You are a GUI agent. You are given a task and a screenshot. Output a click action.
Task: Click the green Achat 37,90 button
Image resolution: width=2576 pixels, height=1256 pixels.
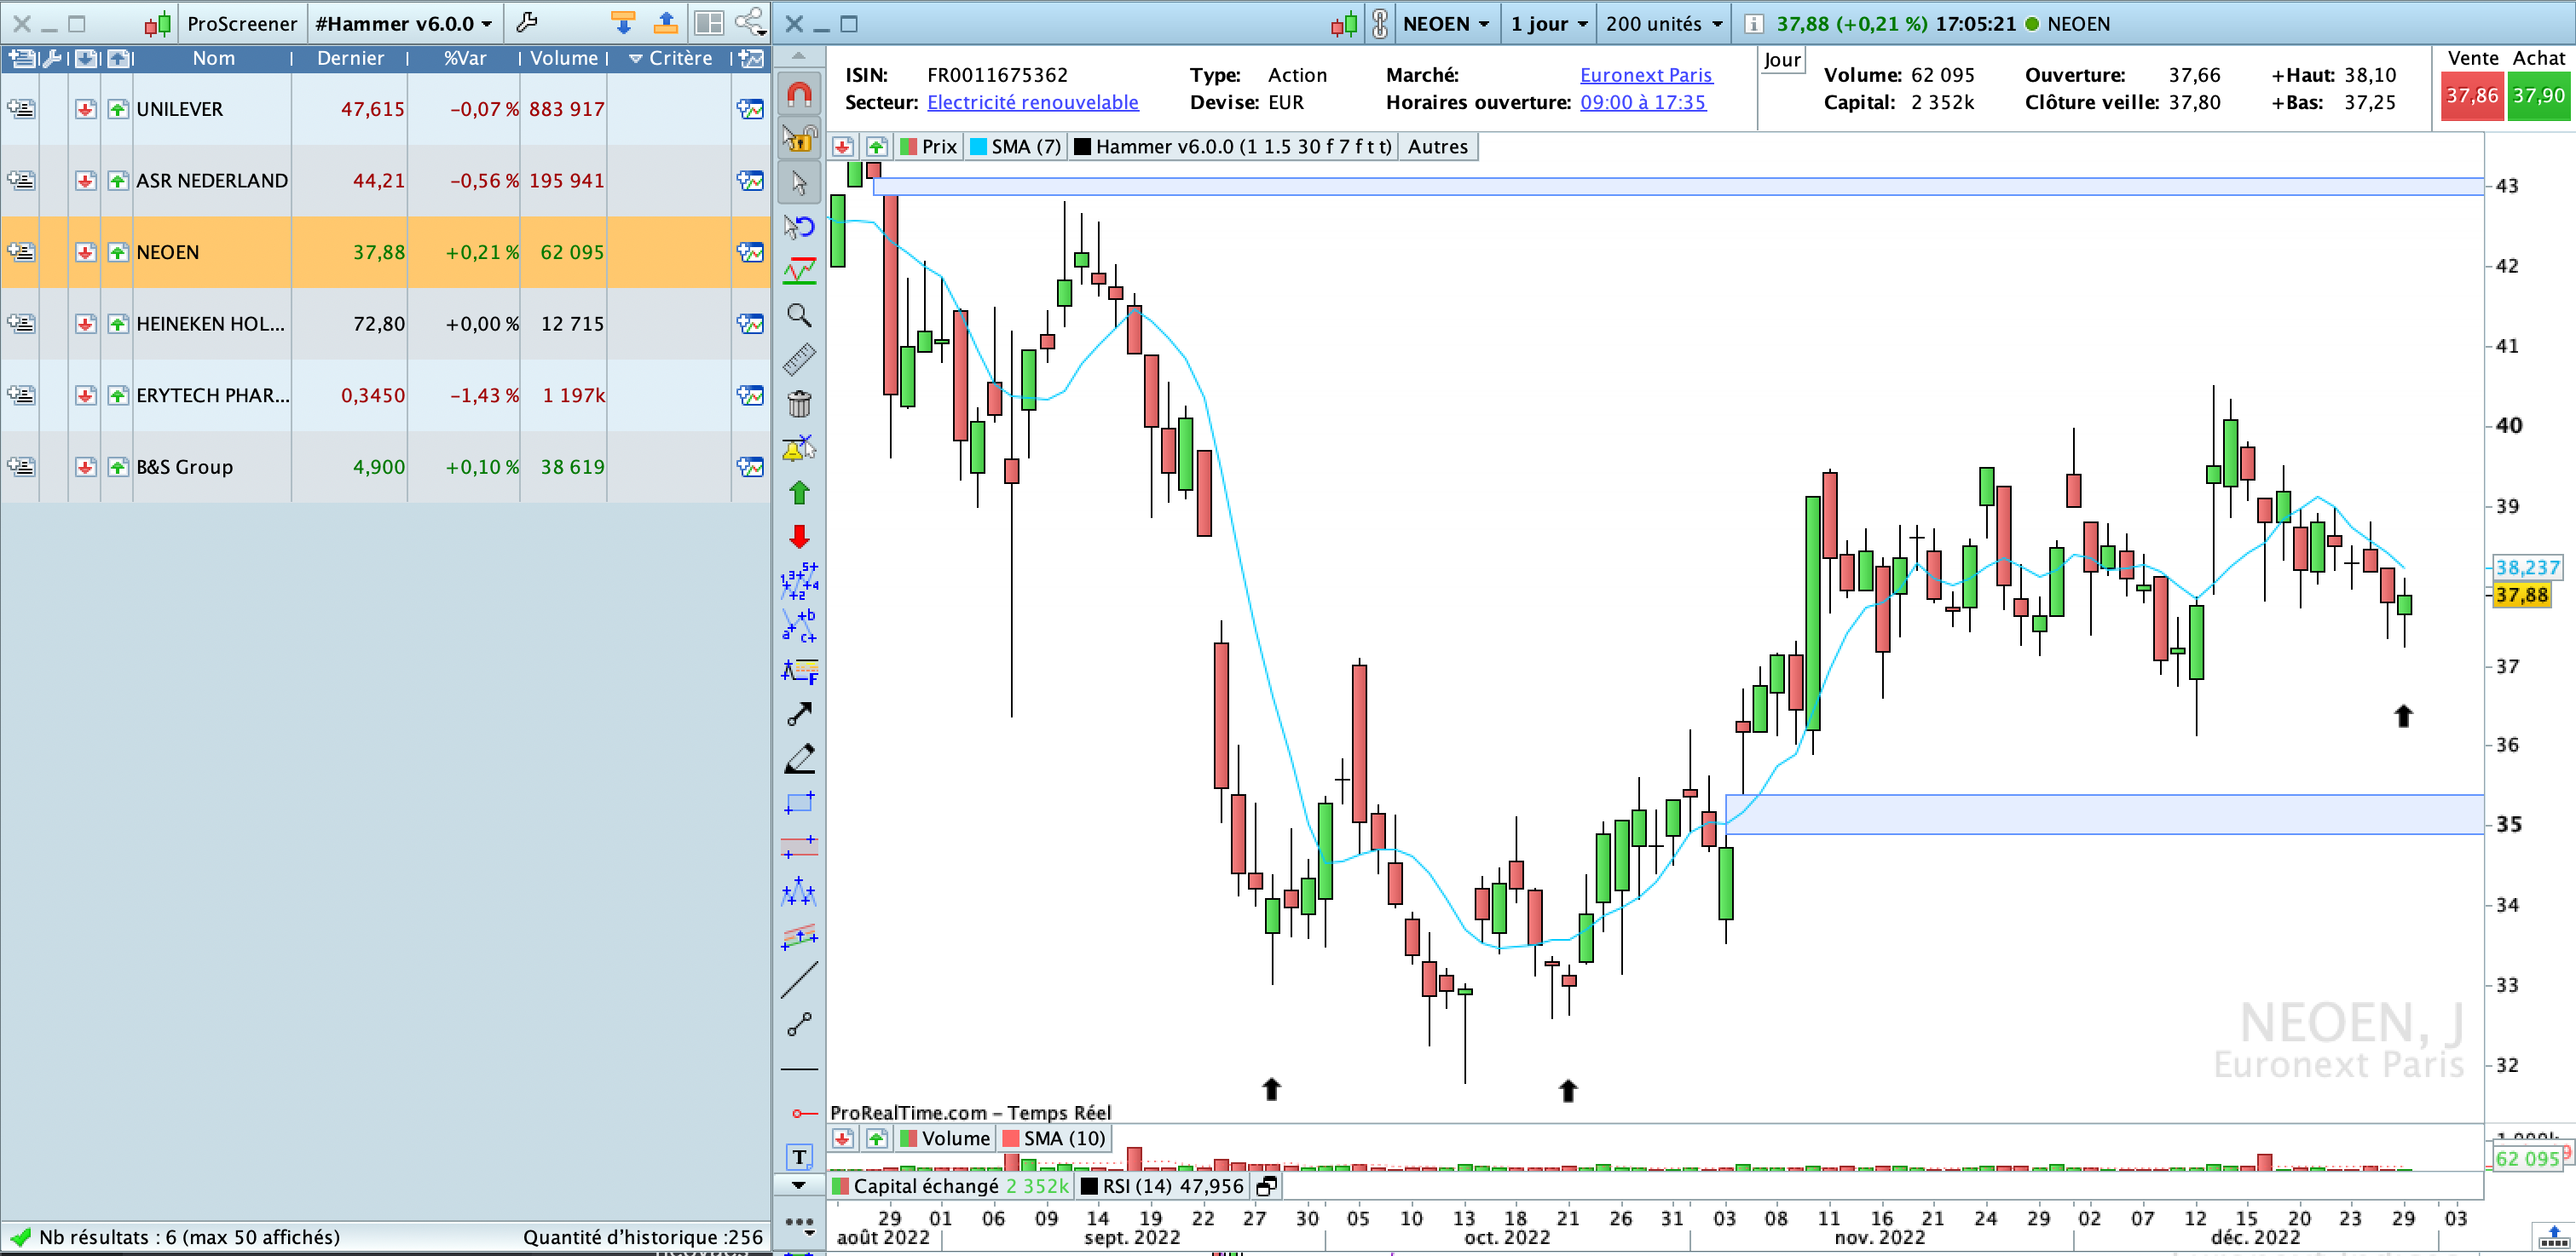pos(2539,96)
